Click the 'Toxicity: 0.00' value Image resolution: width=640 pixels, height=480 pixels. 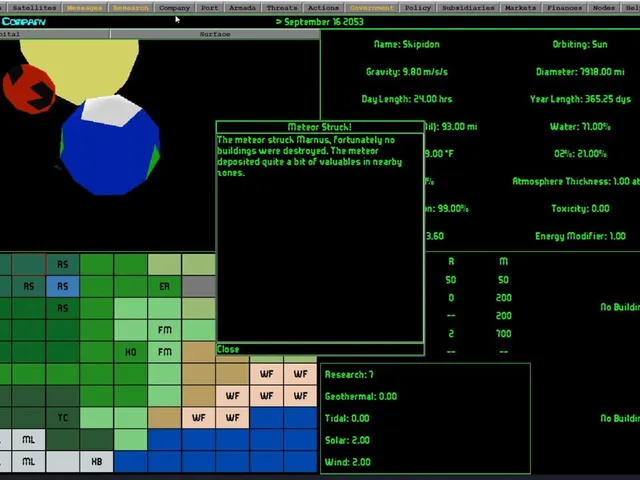tap(580, 209)
